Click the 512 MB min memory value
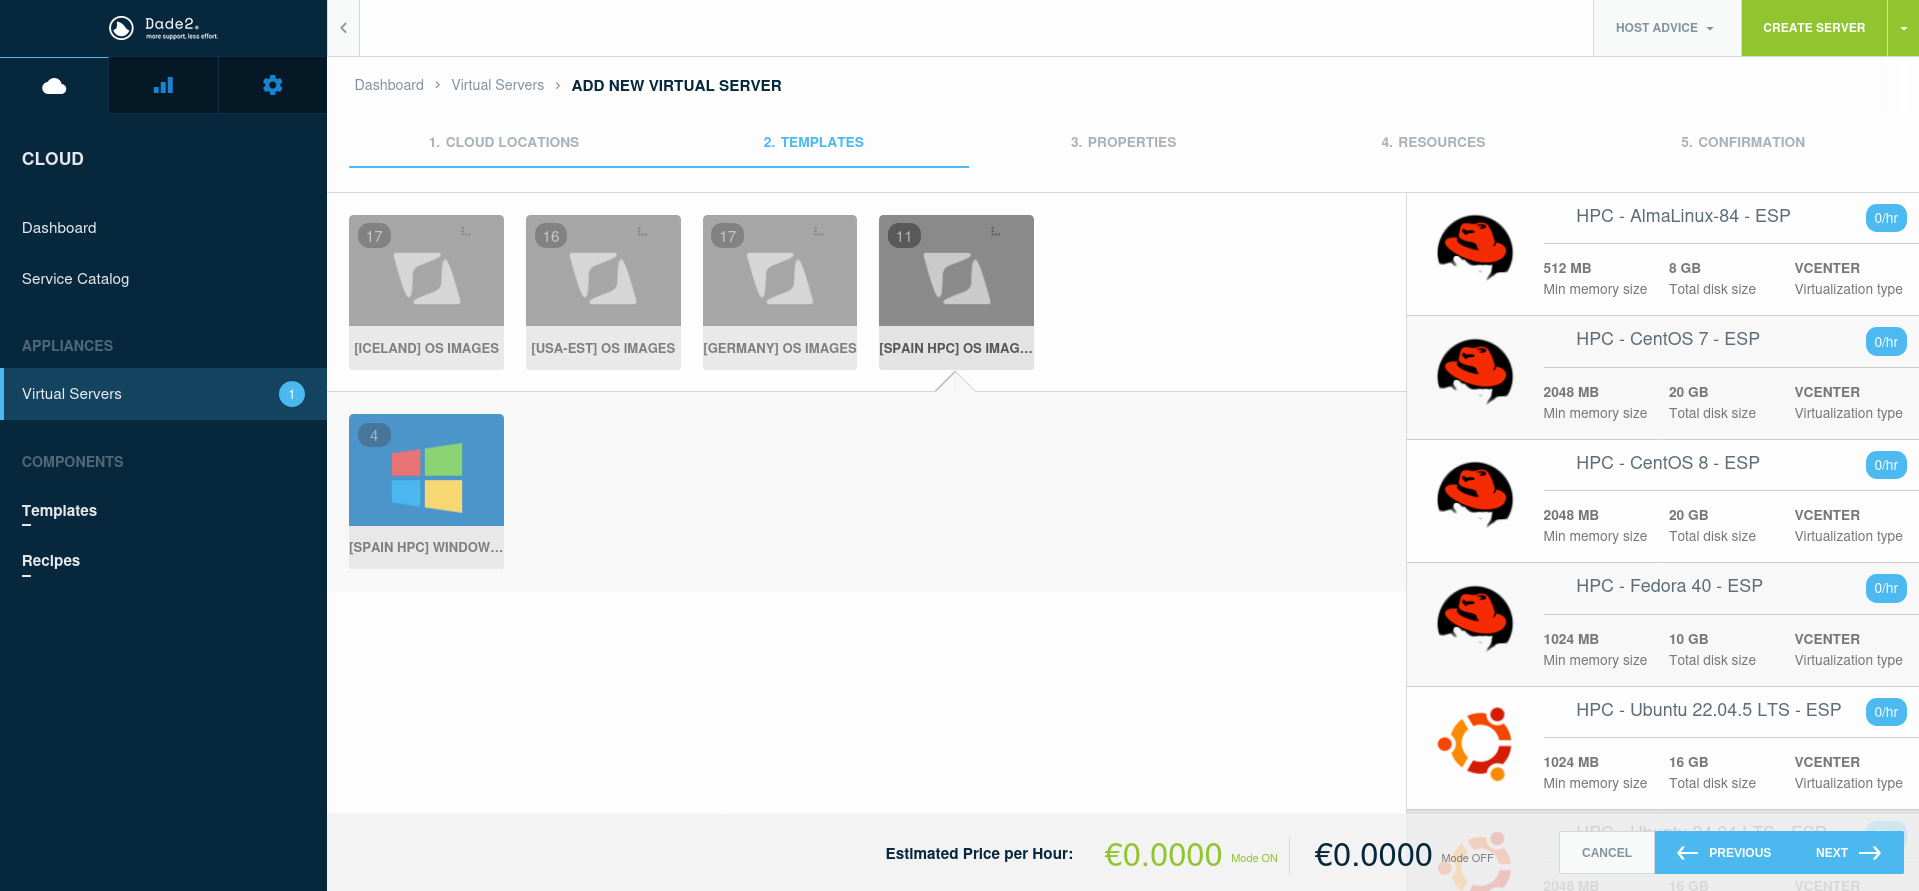1919x891 pixels. point(1567,268)
